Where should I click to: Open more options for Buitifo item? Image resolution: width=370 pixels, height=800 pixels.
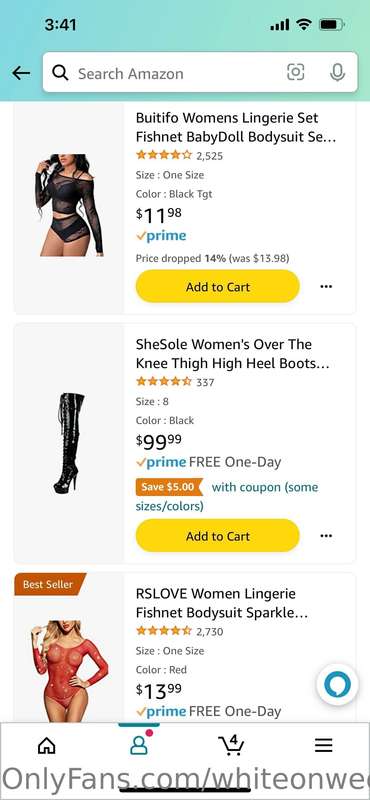tap(326, 287)
